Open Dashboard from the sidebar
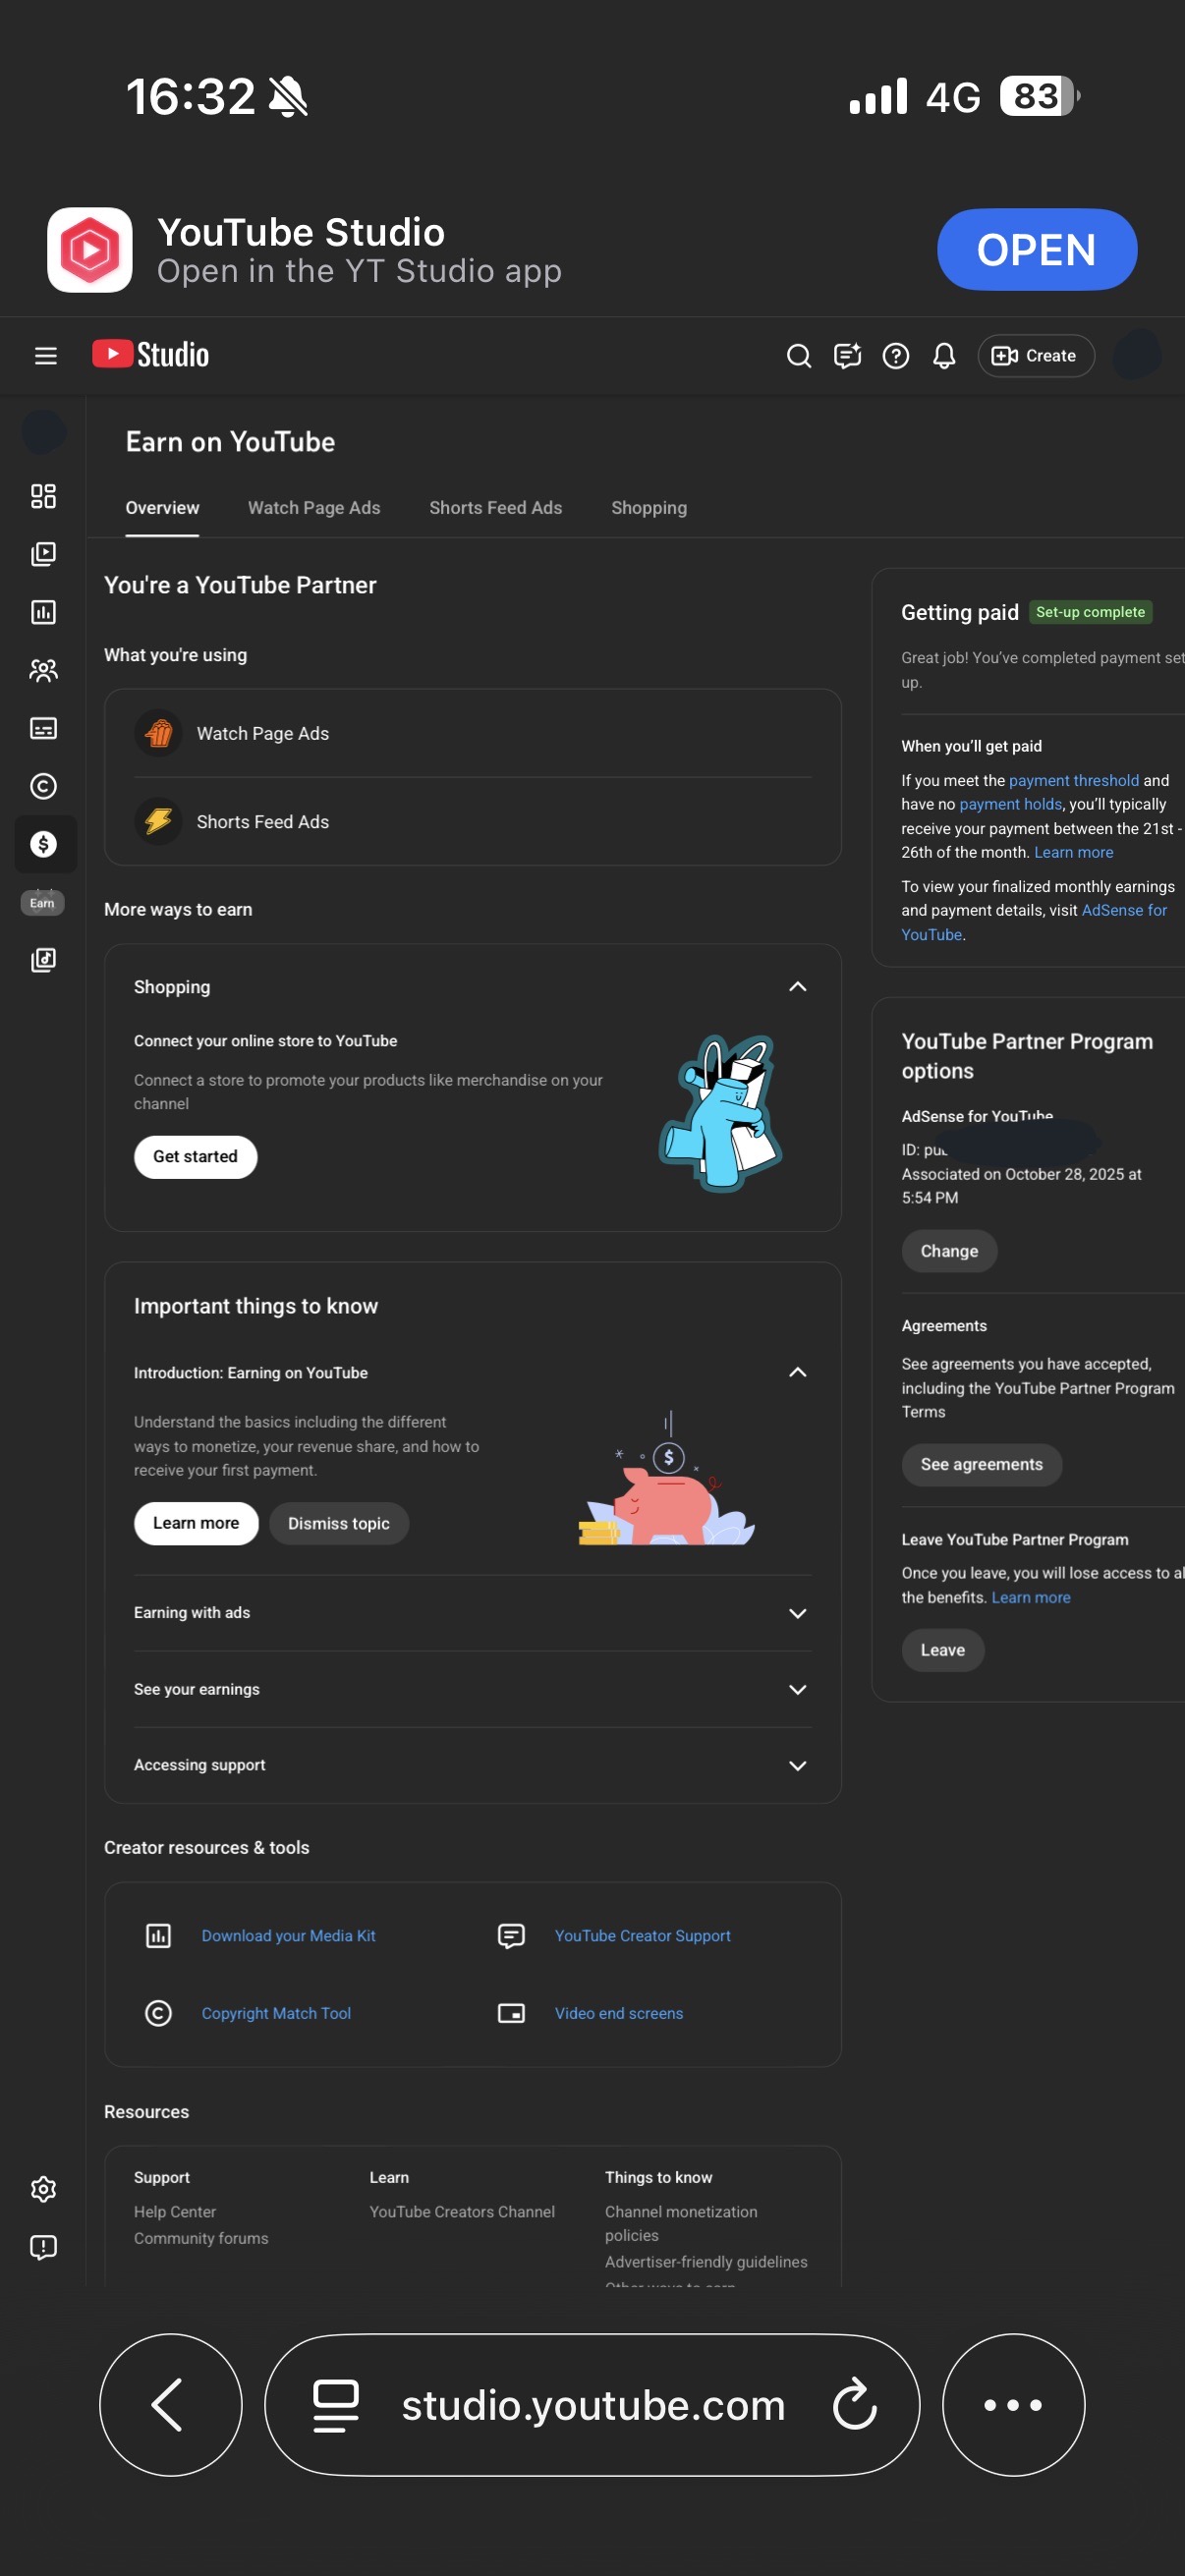Screen dimensions: 1185x2576 43,496
